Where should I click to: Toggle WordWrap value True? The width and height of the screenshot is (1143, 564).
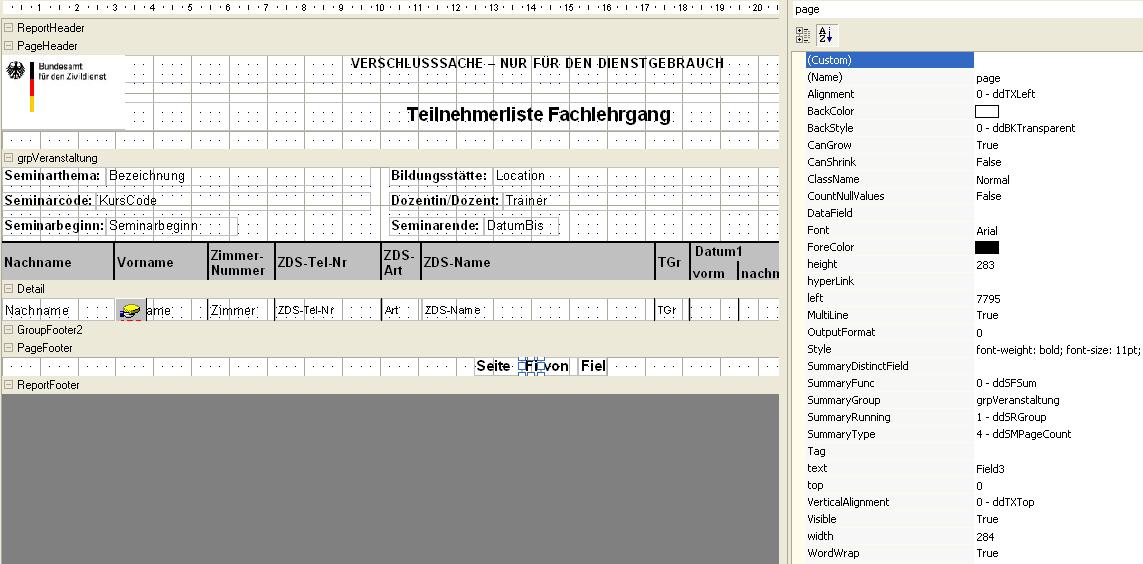coord(987,553)
